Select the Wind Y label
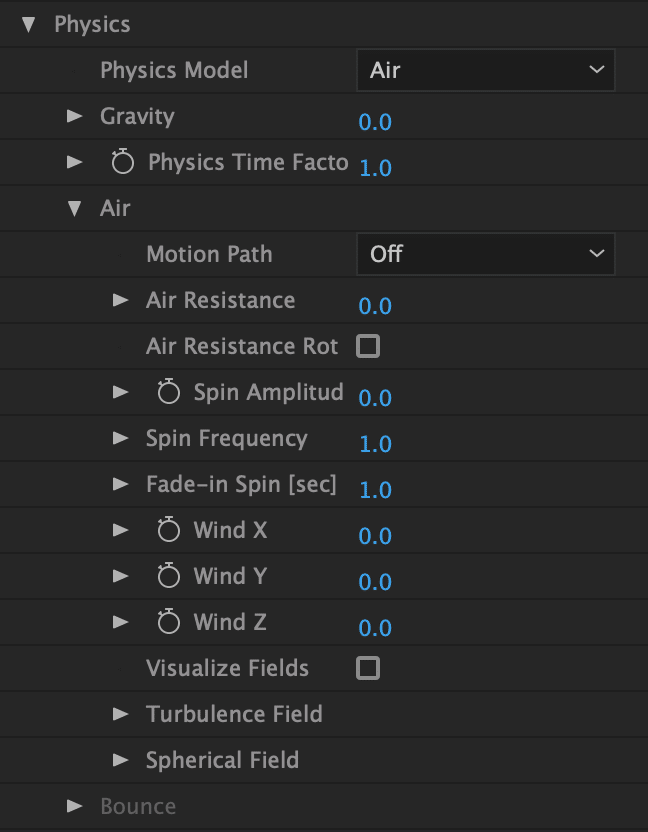 click(230, 576)
